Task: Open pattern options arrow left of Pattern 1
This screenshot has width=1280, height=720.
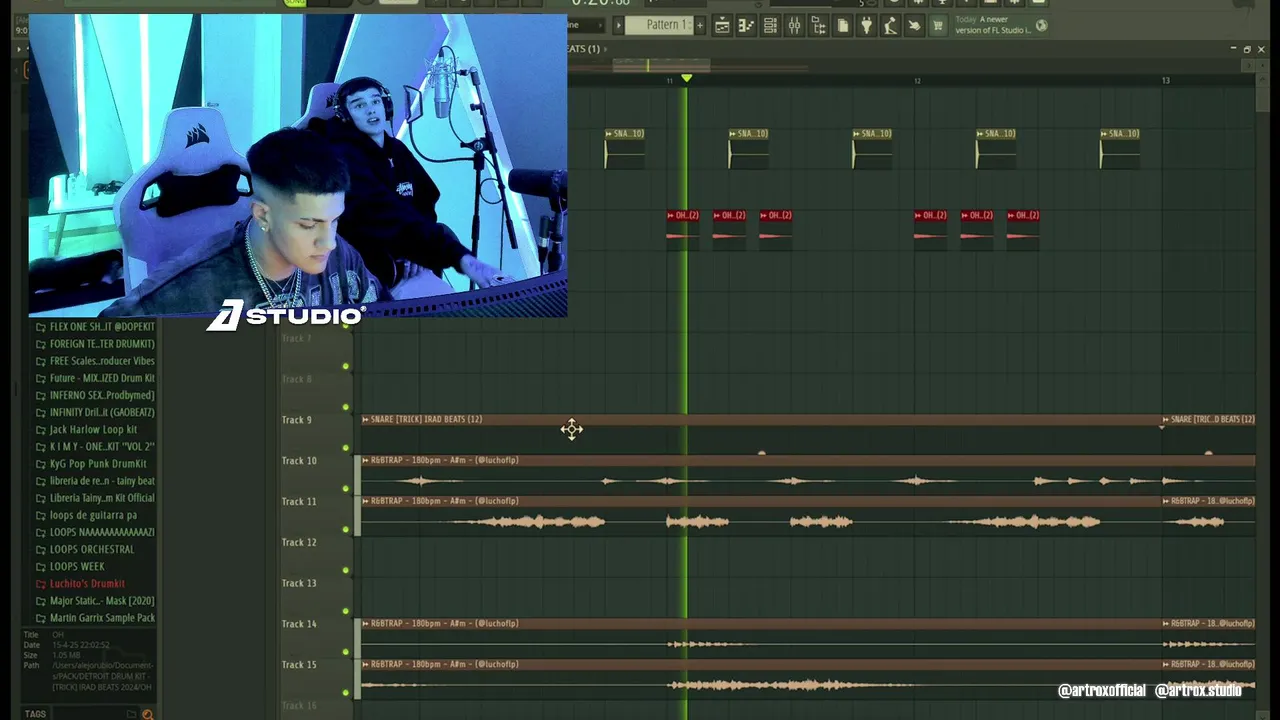Action: [618, 25]
